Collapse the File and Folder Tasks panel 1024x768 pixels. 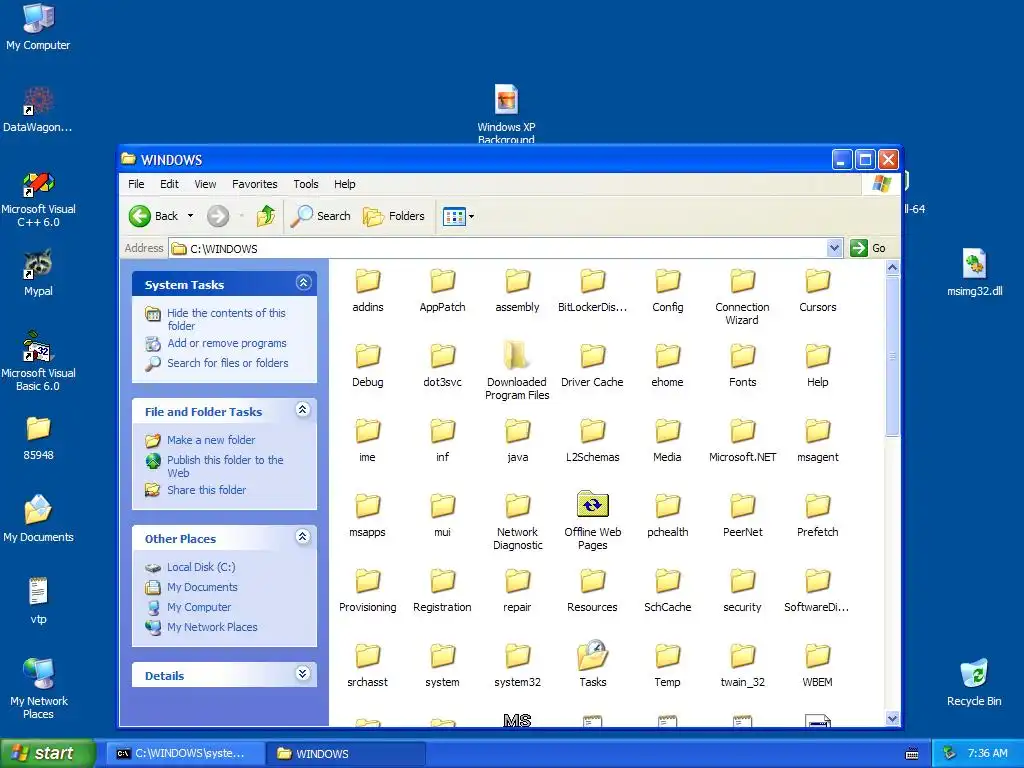pyautogui.click(x=303, y=410)
